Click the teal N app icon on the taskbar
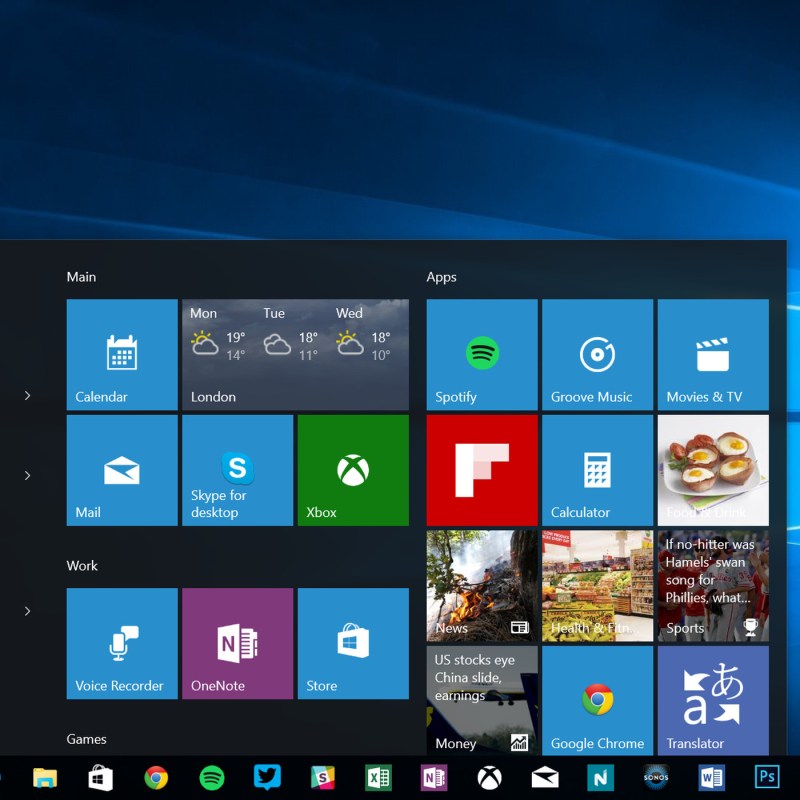The image size is (800, 800). (x=601, y=778)
